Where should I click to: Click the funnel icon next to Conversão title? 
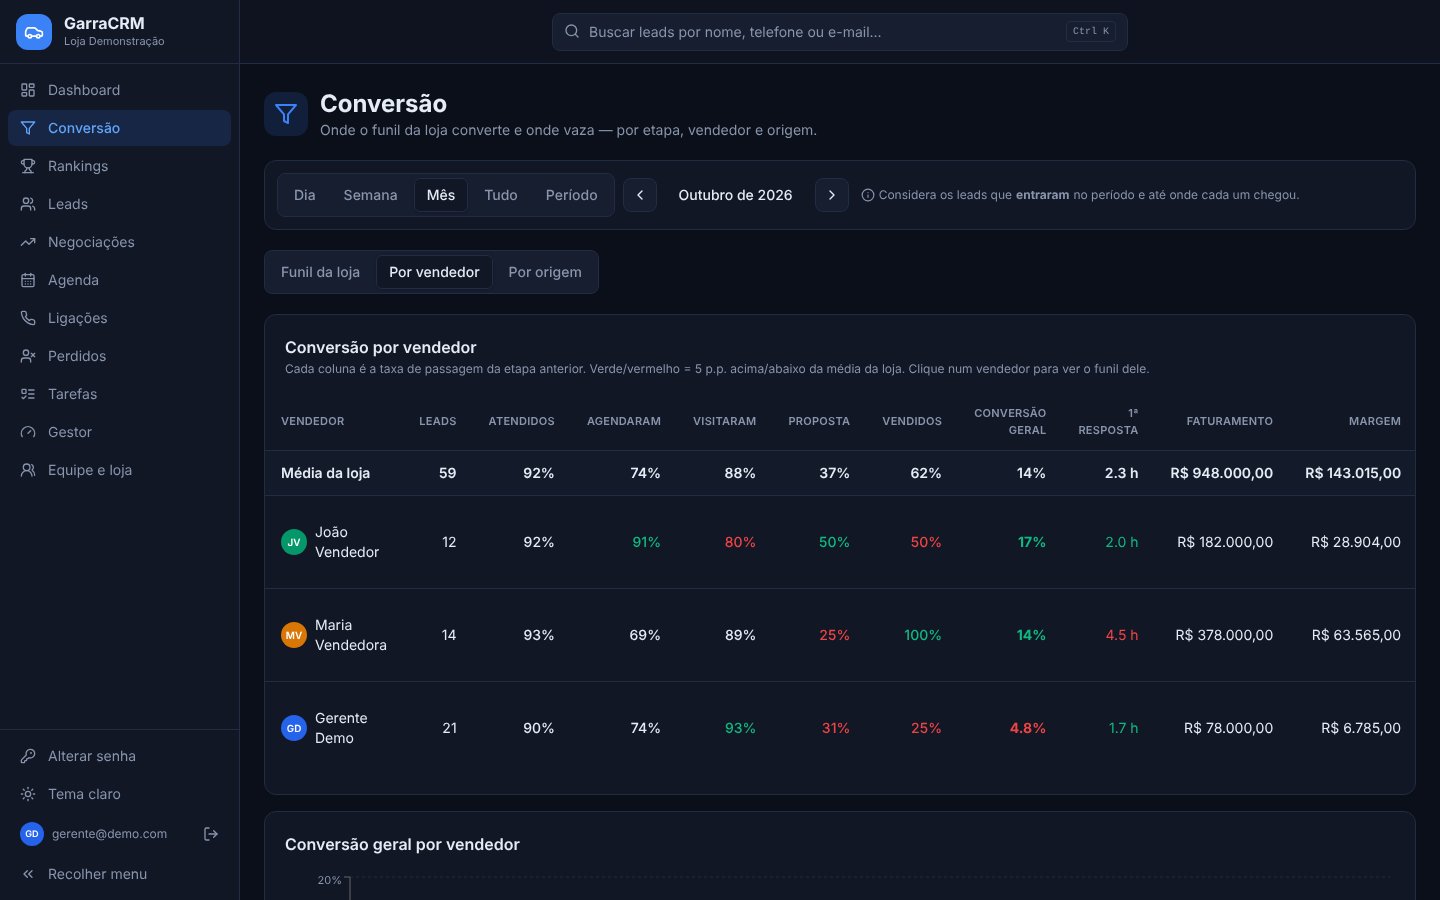(x=286, y=114)
